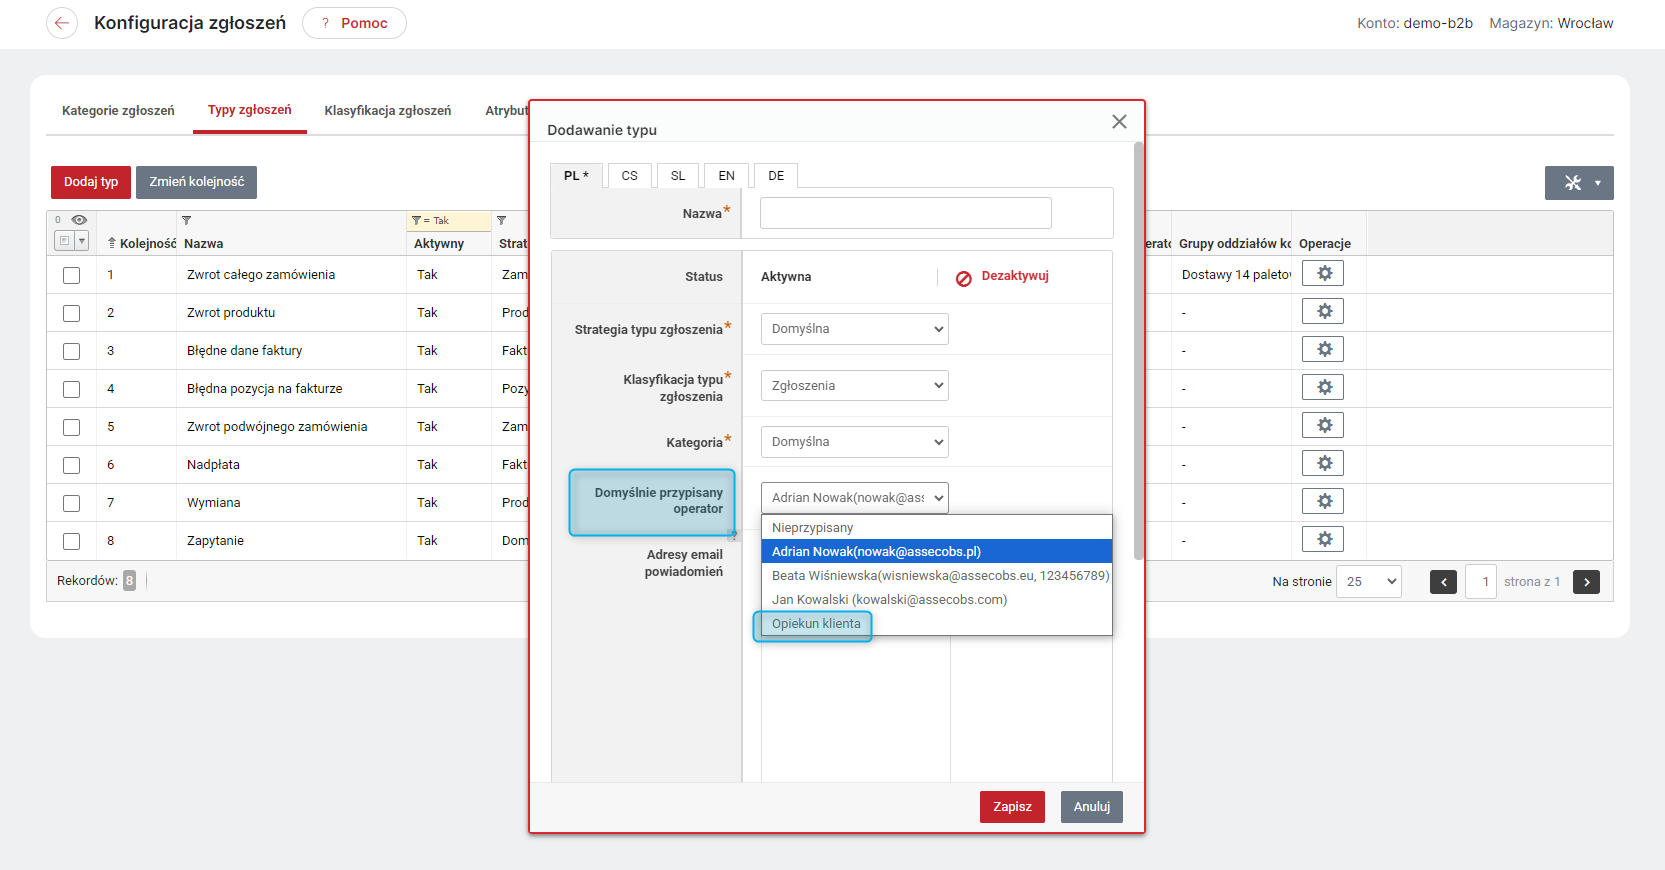Choose Beata Wiśniewska in operator list
The height and width of the screenshot is (870, 1665).
click(x=936, y=576)
